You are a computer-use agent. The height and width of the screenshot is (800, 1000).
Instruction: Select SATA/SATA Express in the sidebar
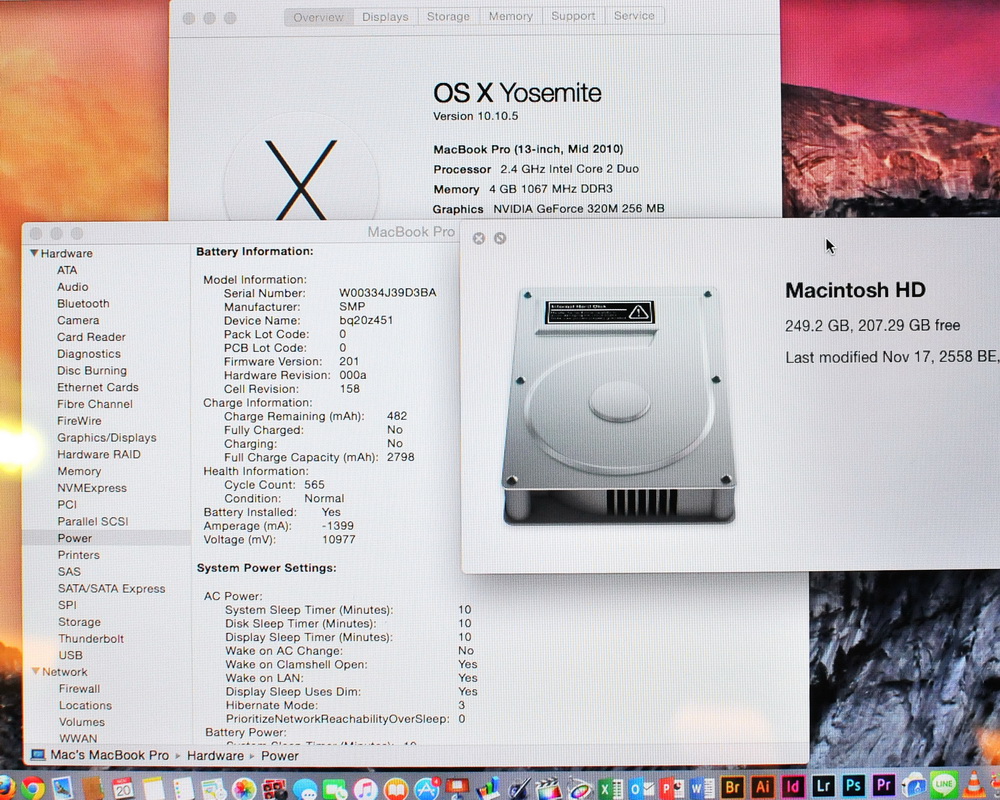111,589
